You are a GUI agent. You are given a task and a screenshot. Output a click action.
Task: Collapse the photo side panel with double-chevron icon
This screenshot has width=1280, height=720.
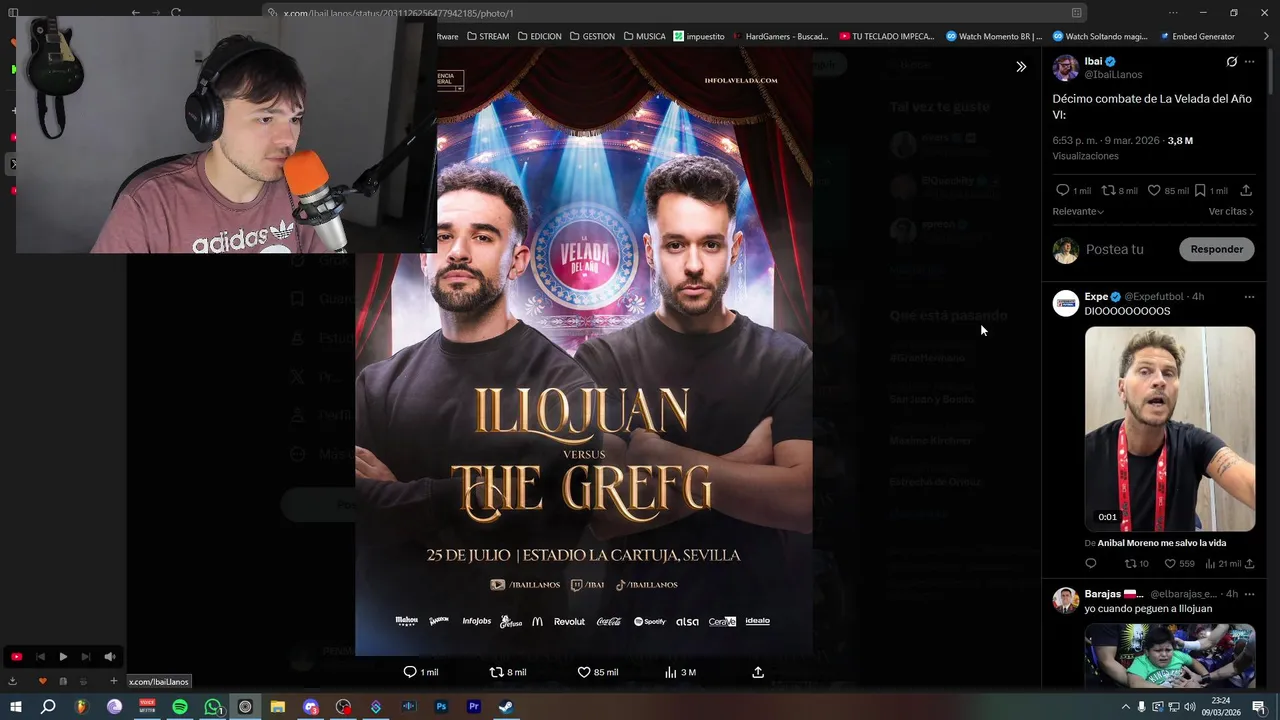1021,67
